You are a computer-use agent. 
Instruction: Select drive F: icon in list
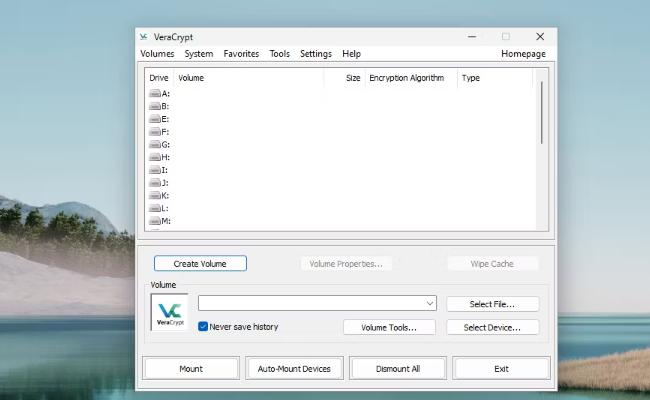[x=155, y=132]
